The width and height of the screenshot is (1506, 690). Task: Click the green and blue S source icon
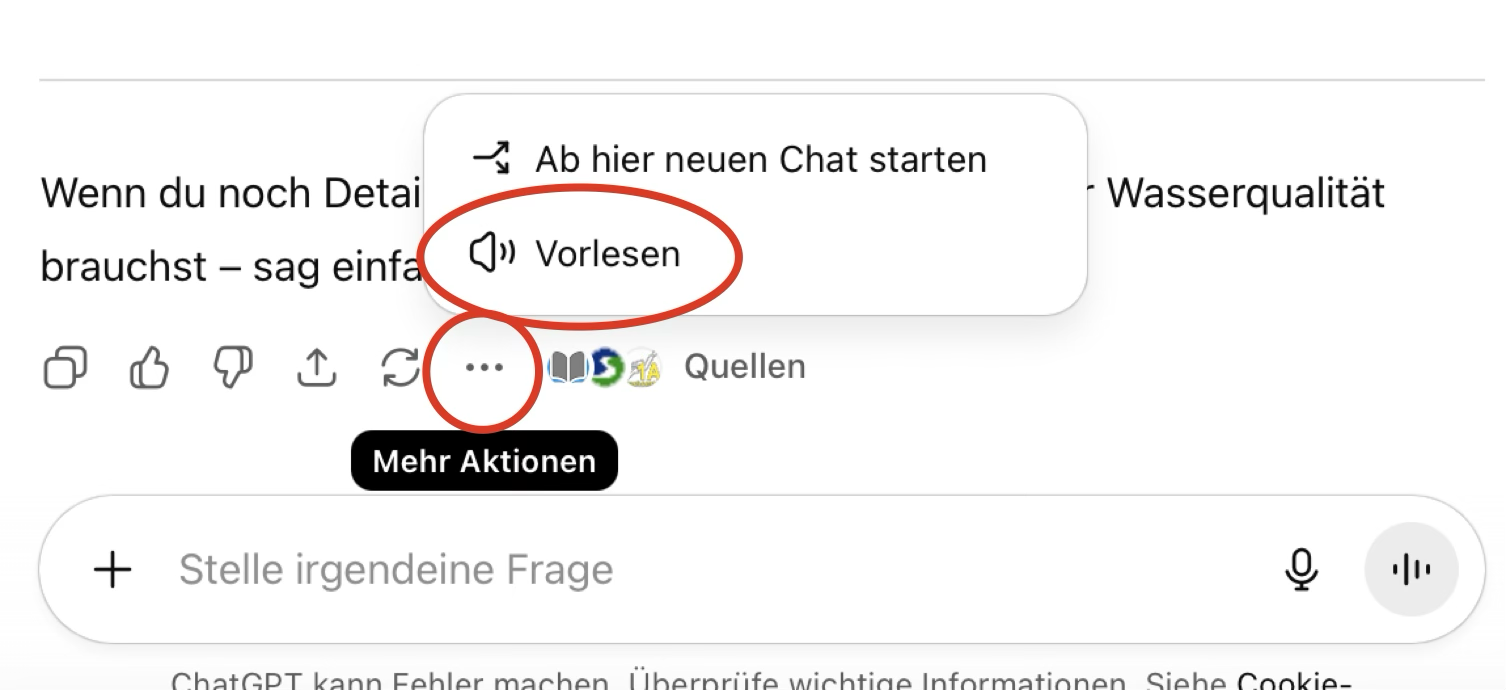pyautogui.click(x=606, y=367)
